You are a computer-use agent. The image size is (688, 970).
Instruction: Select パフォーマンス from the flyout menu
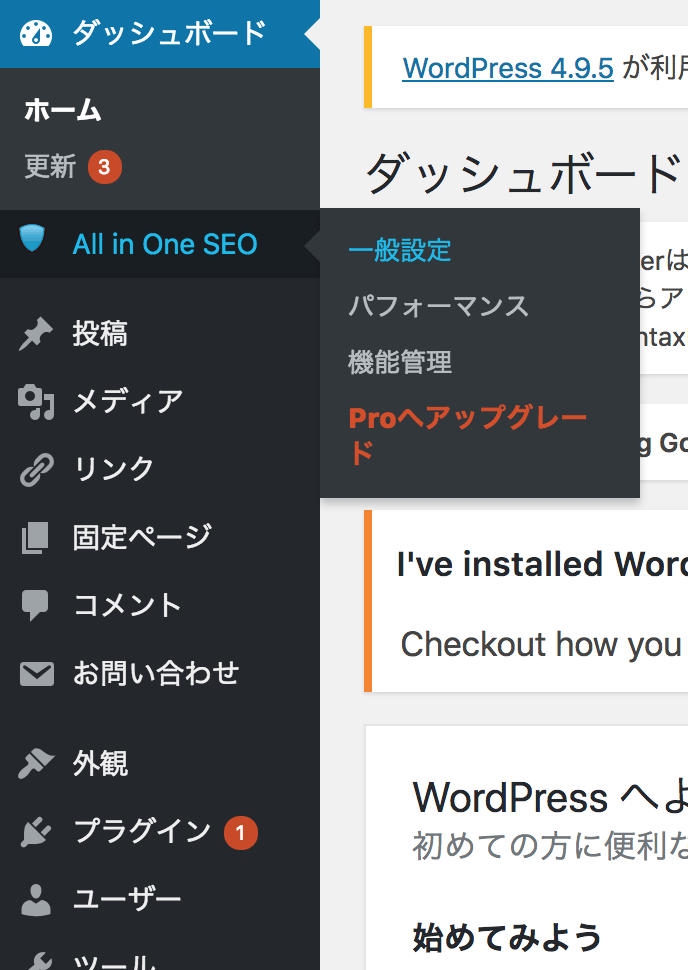coord(438,306)
